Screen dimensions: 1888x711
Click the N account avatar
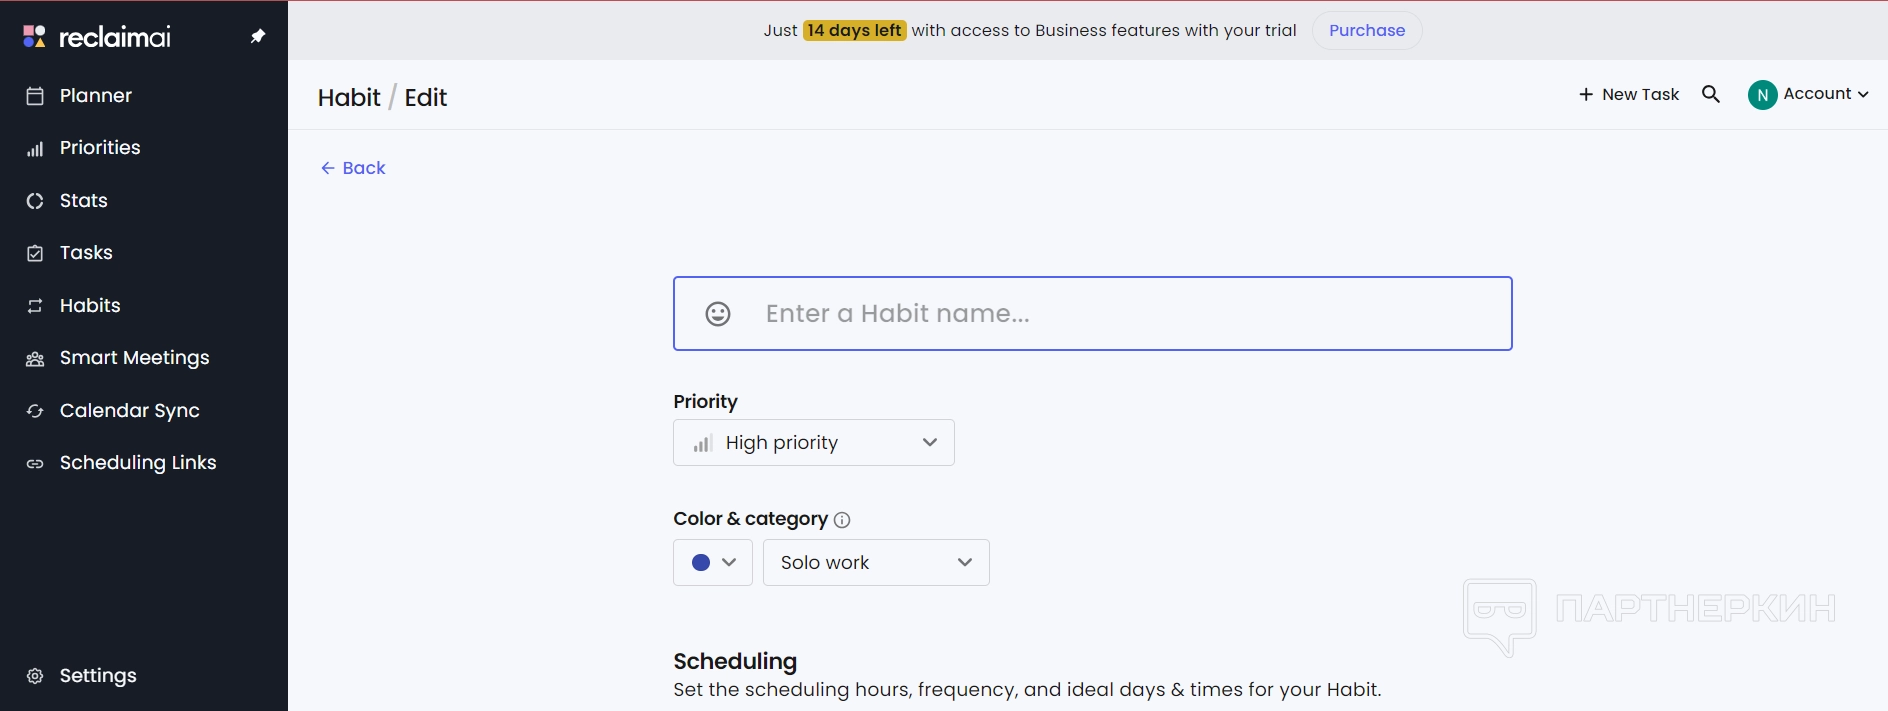(x=1762, y=95)
